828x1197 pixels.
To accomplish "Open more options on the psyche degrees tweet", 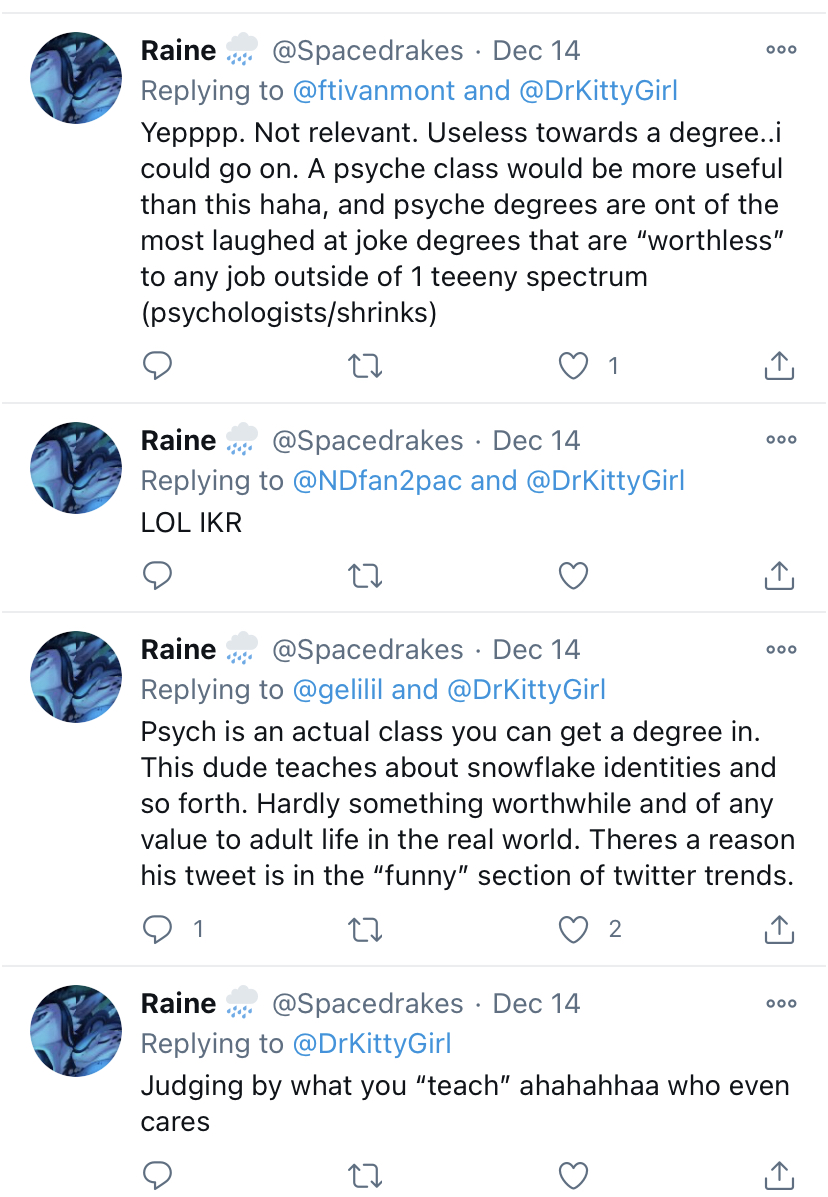I will click(781, 50).
